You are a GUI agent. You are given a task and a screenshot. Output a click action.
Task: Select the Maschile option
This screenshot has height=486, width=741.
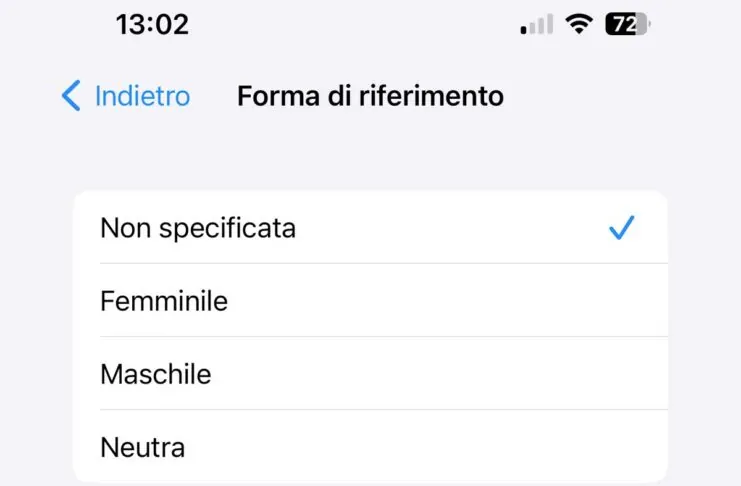370,374
